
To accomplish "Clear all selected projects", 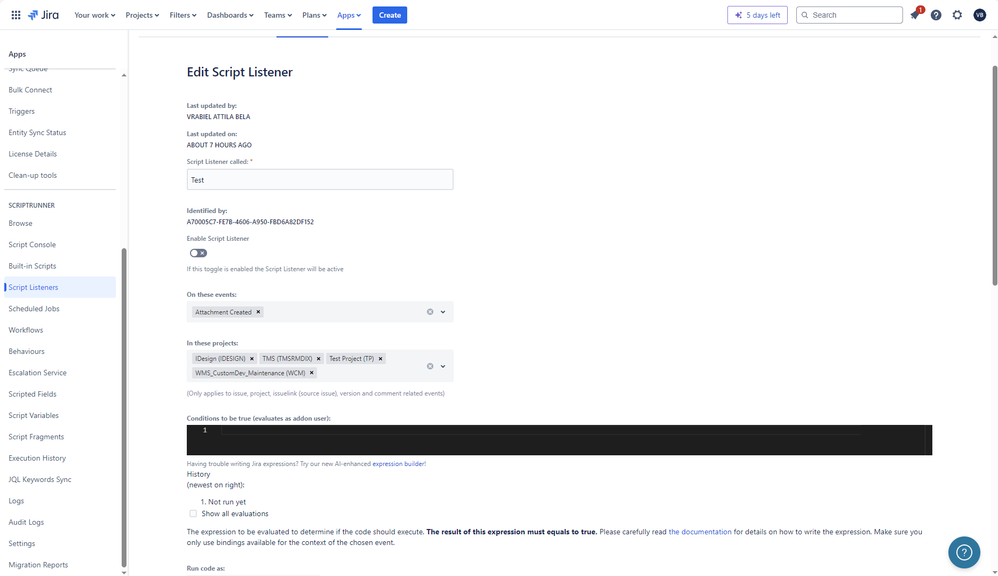I will [x=430, y=366].
